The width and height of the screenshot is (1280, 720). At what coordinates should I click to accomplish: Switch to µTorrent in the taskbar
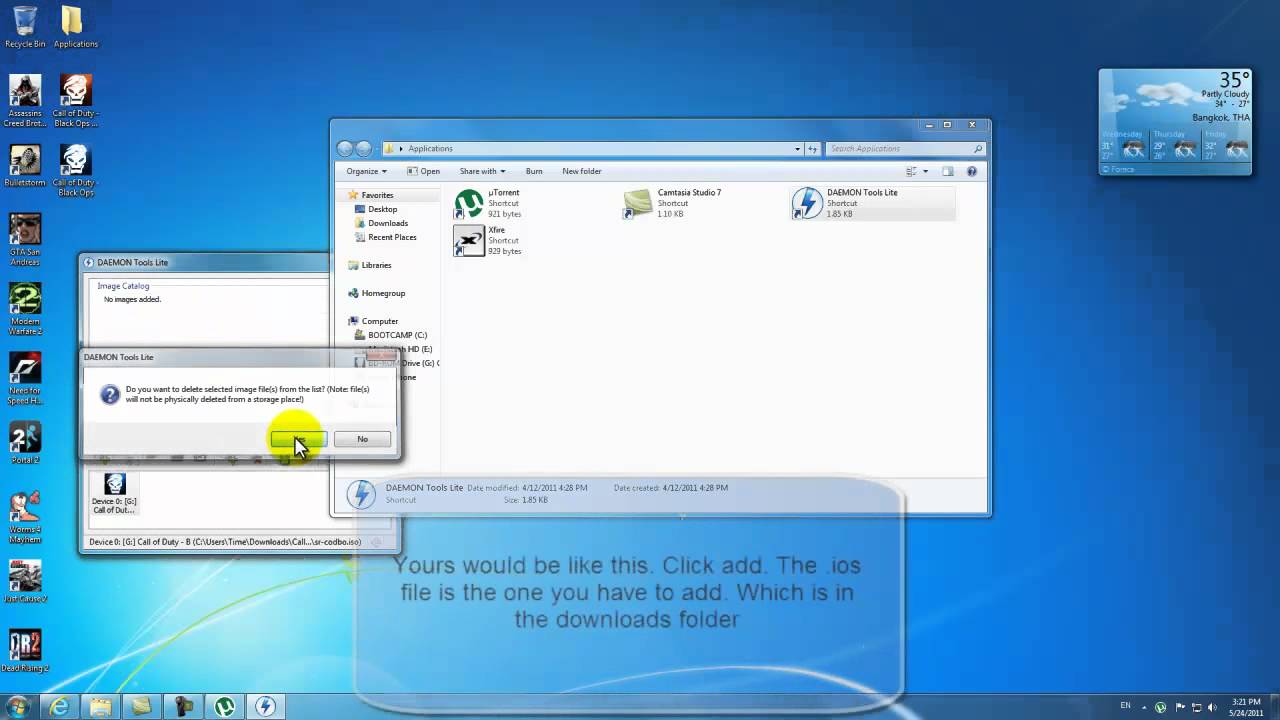click(224, 706)
